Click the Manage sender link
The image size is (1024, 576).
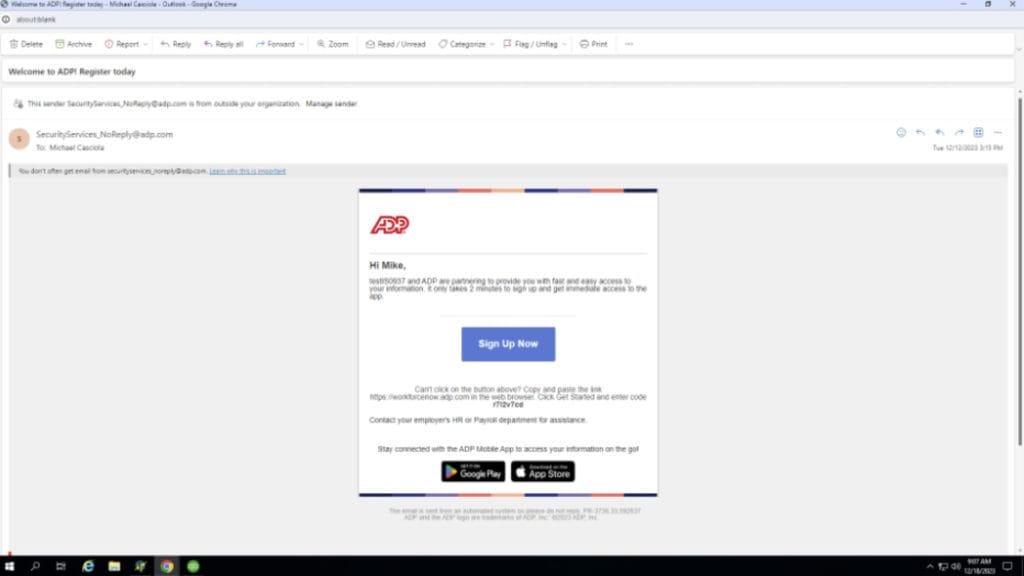pos(331,104)
